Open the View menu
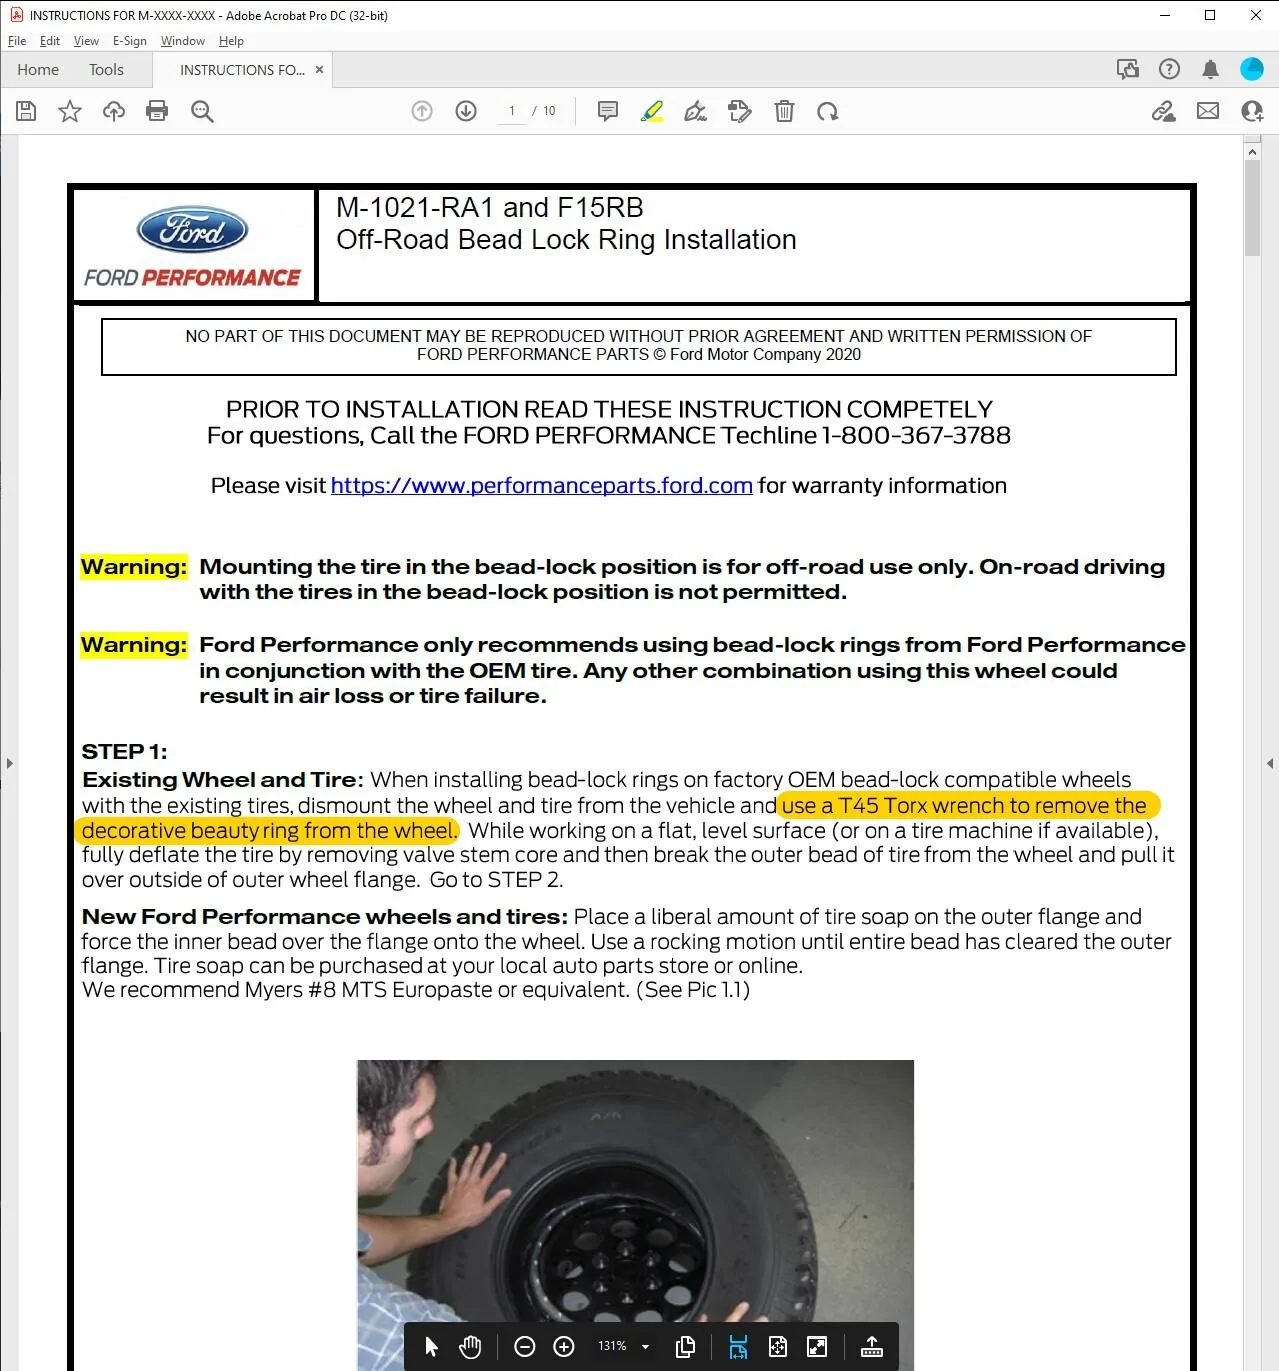The image size is (1279, 1371). 86,41
